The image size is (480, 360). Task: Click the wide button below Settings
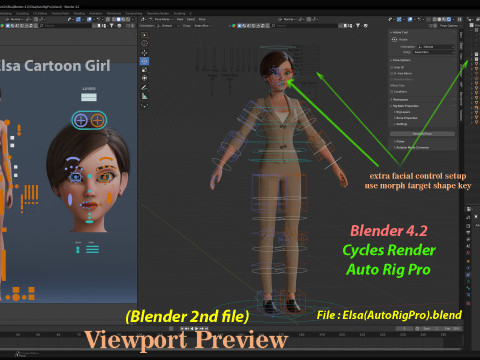[x=422, y=134]
